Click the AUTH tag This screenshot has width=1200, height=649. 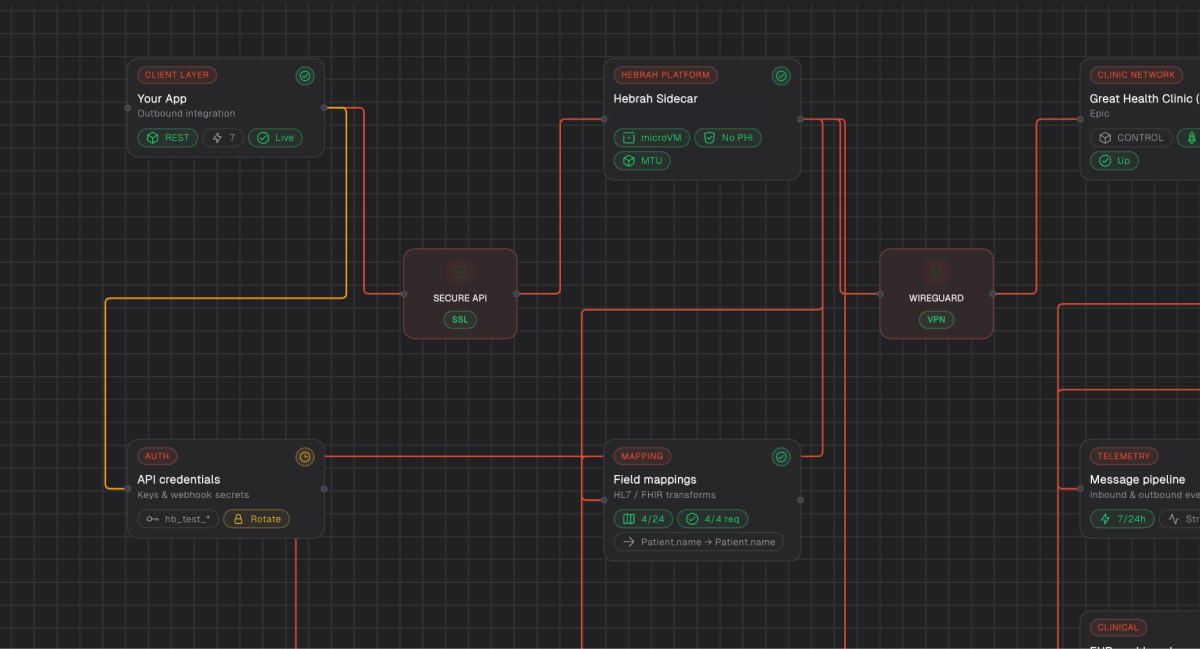[157, 456]
